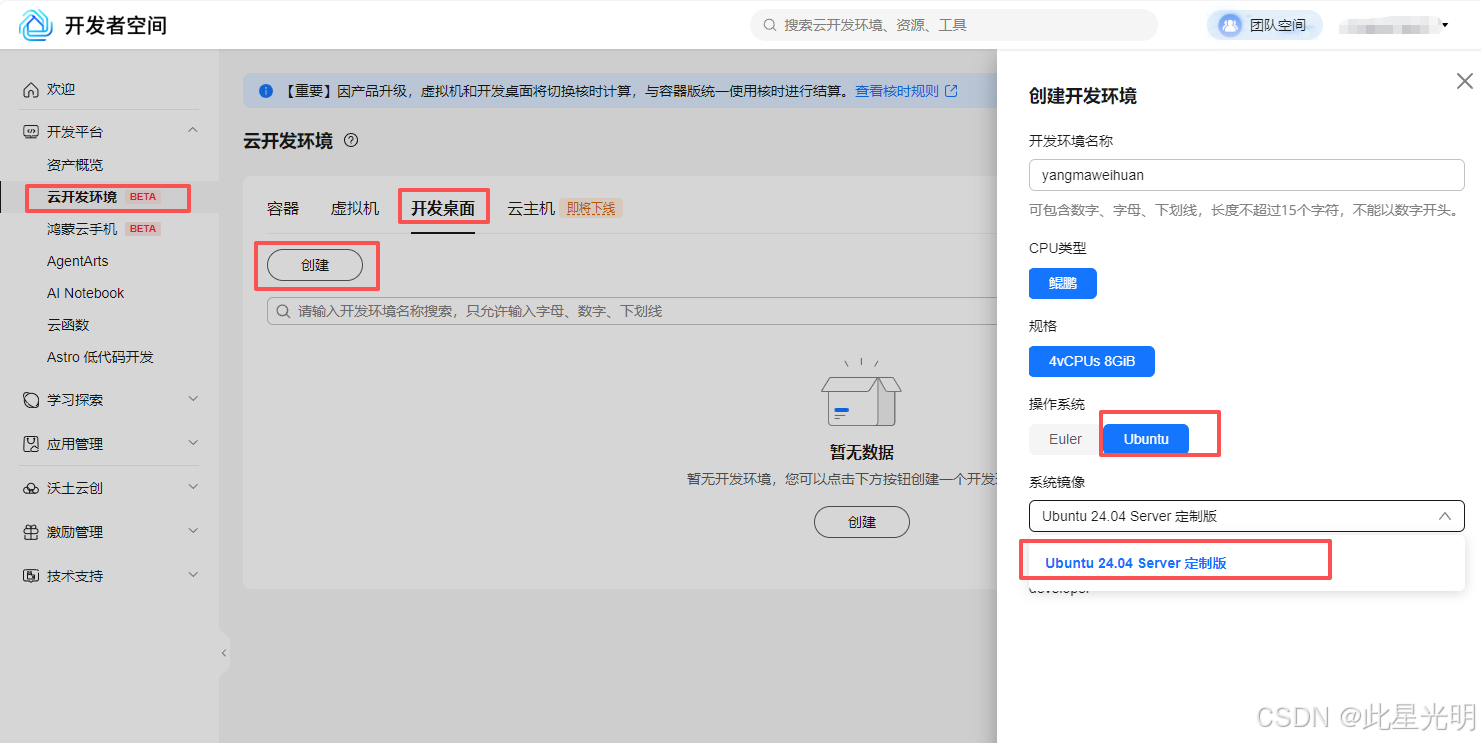Click the 创建 button above the search bar
Screen dimensions: 1481x743
316,265
